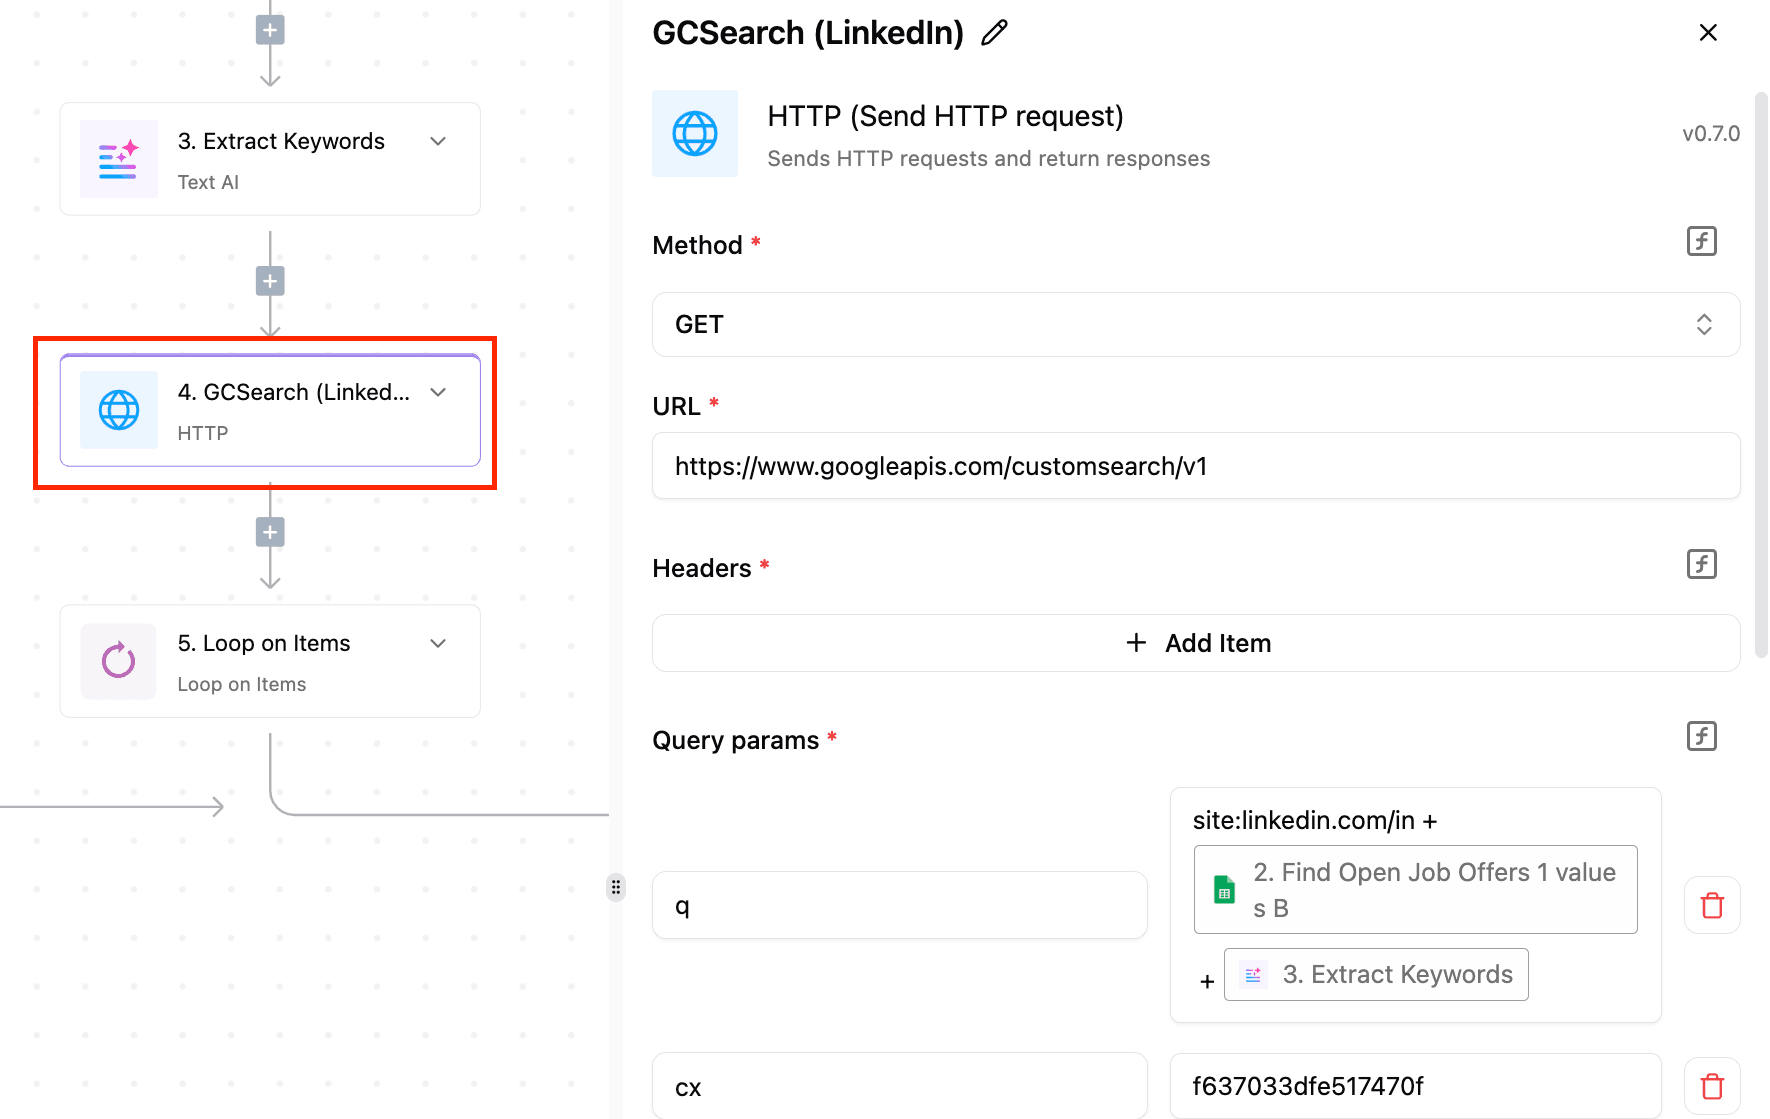Viewport: 1770px width, 1119px height.
Task: Click the URL input field
Action: 1195,466
